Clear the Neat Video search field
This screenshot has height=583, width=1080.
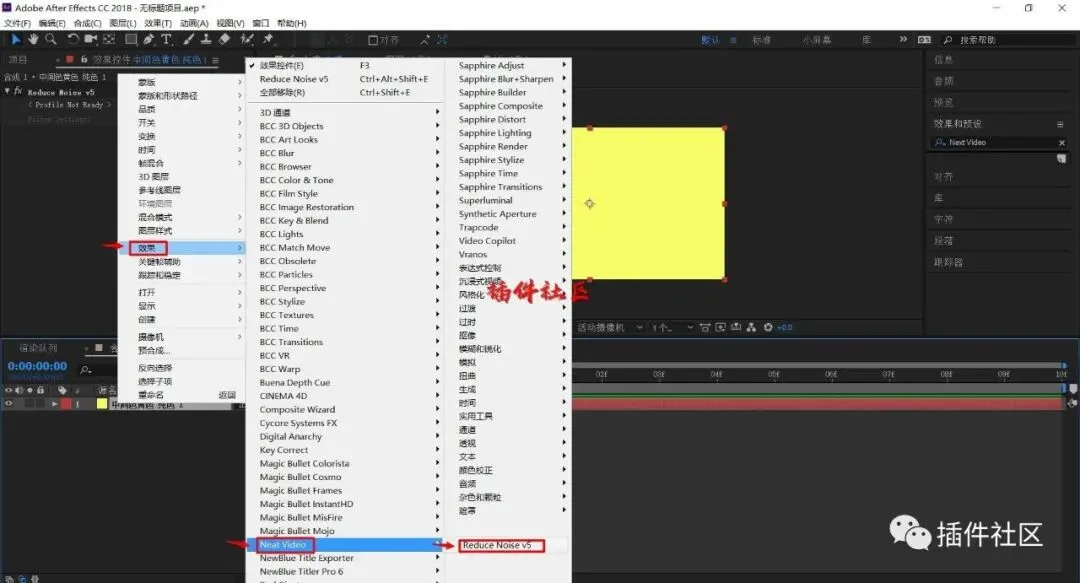tap(1061, 143)
